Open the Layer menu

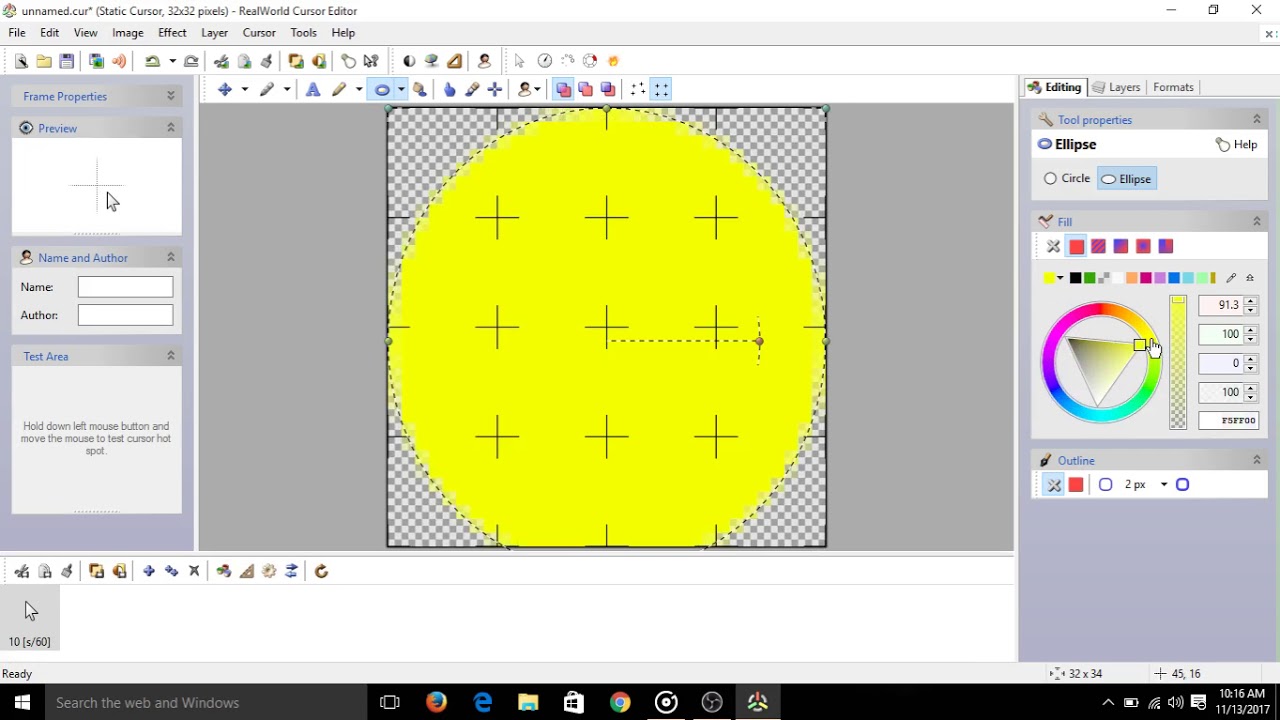214,33
